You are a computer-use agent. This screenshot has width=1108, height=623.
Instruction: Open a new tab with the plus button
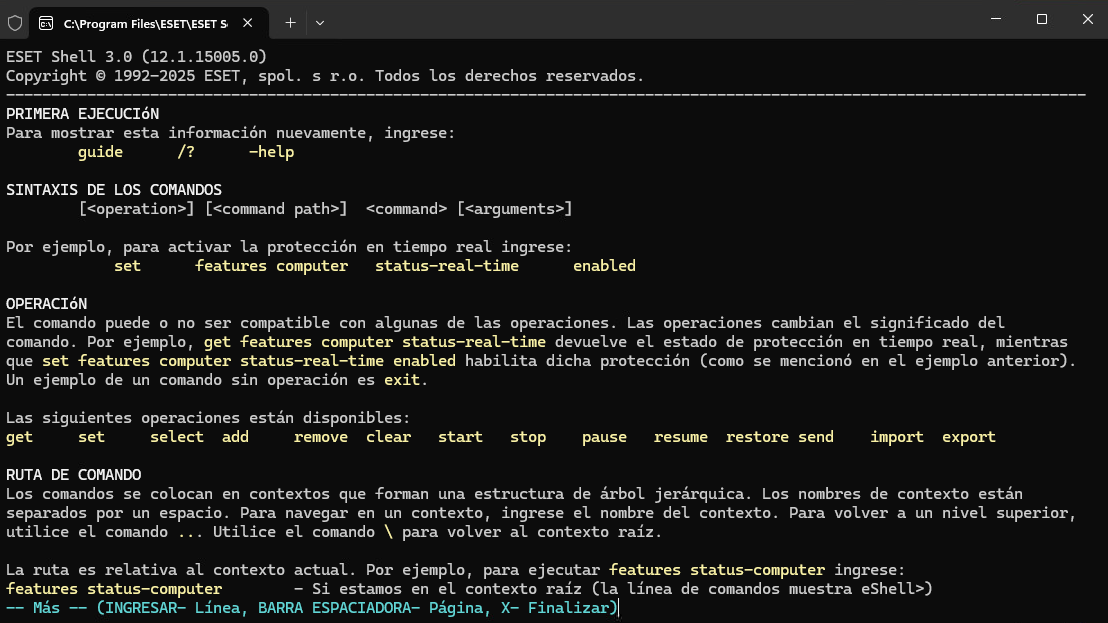click(x=290, y=21)
